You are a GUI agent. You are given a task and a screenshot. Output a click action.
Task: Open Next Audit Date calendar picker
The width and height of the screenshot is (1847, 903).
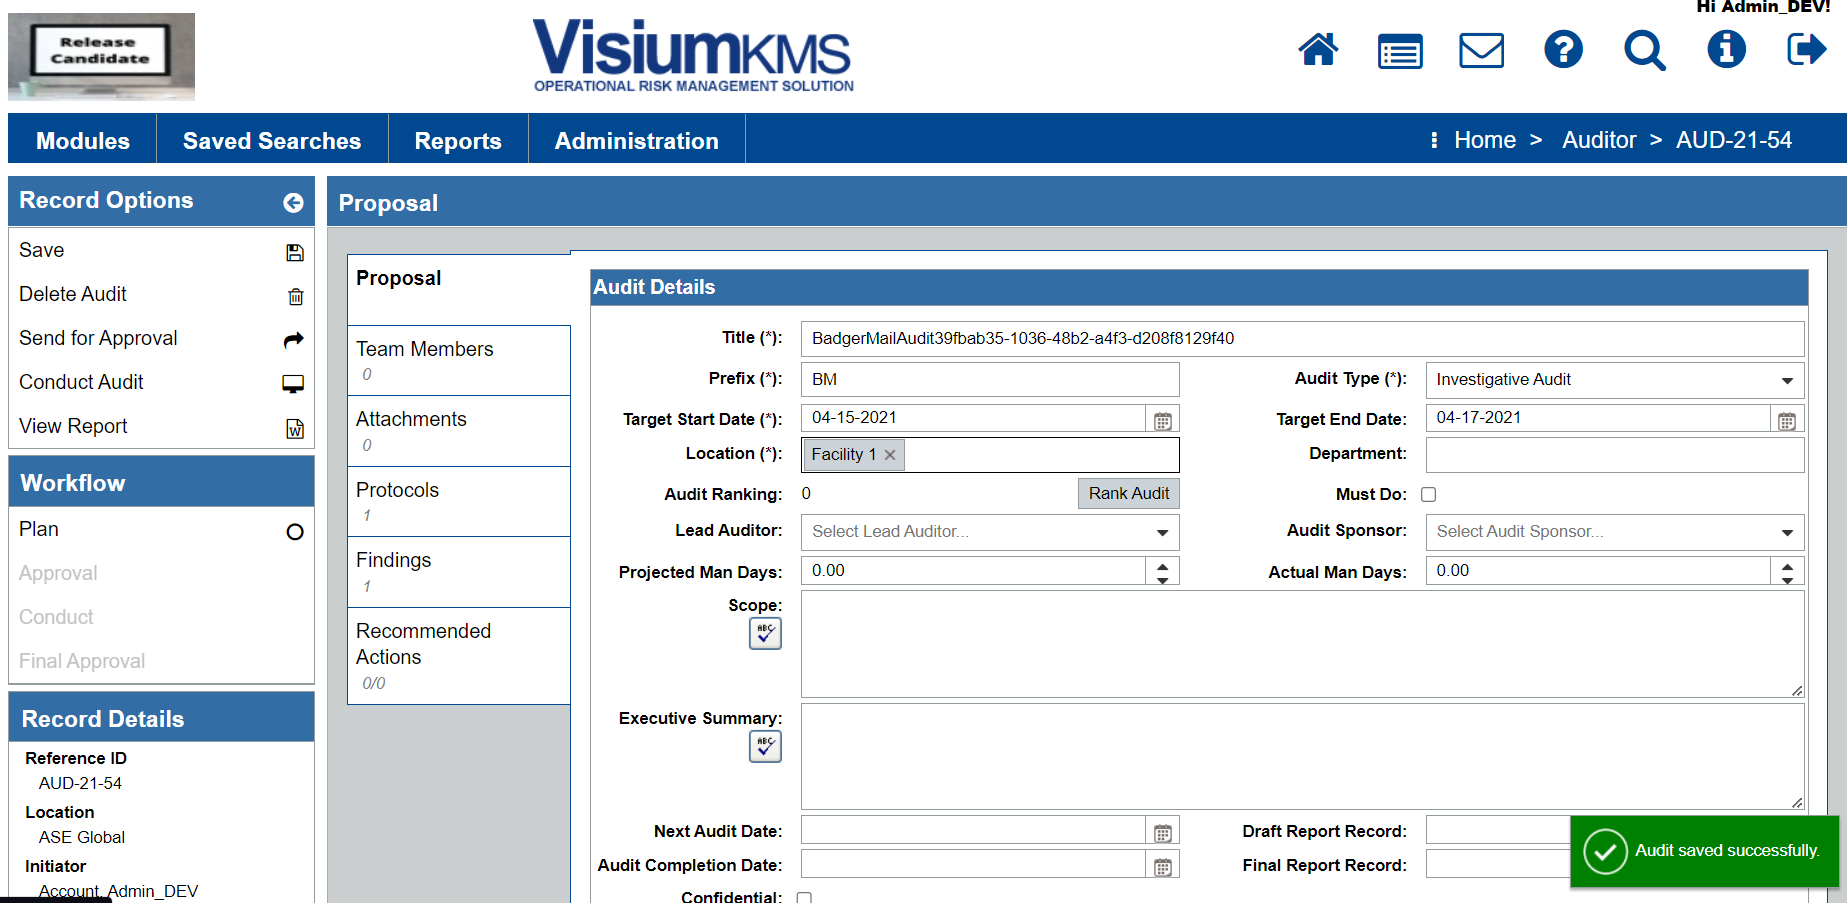pyautogui.click(x=1163, y=833)
